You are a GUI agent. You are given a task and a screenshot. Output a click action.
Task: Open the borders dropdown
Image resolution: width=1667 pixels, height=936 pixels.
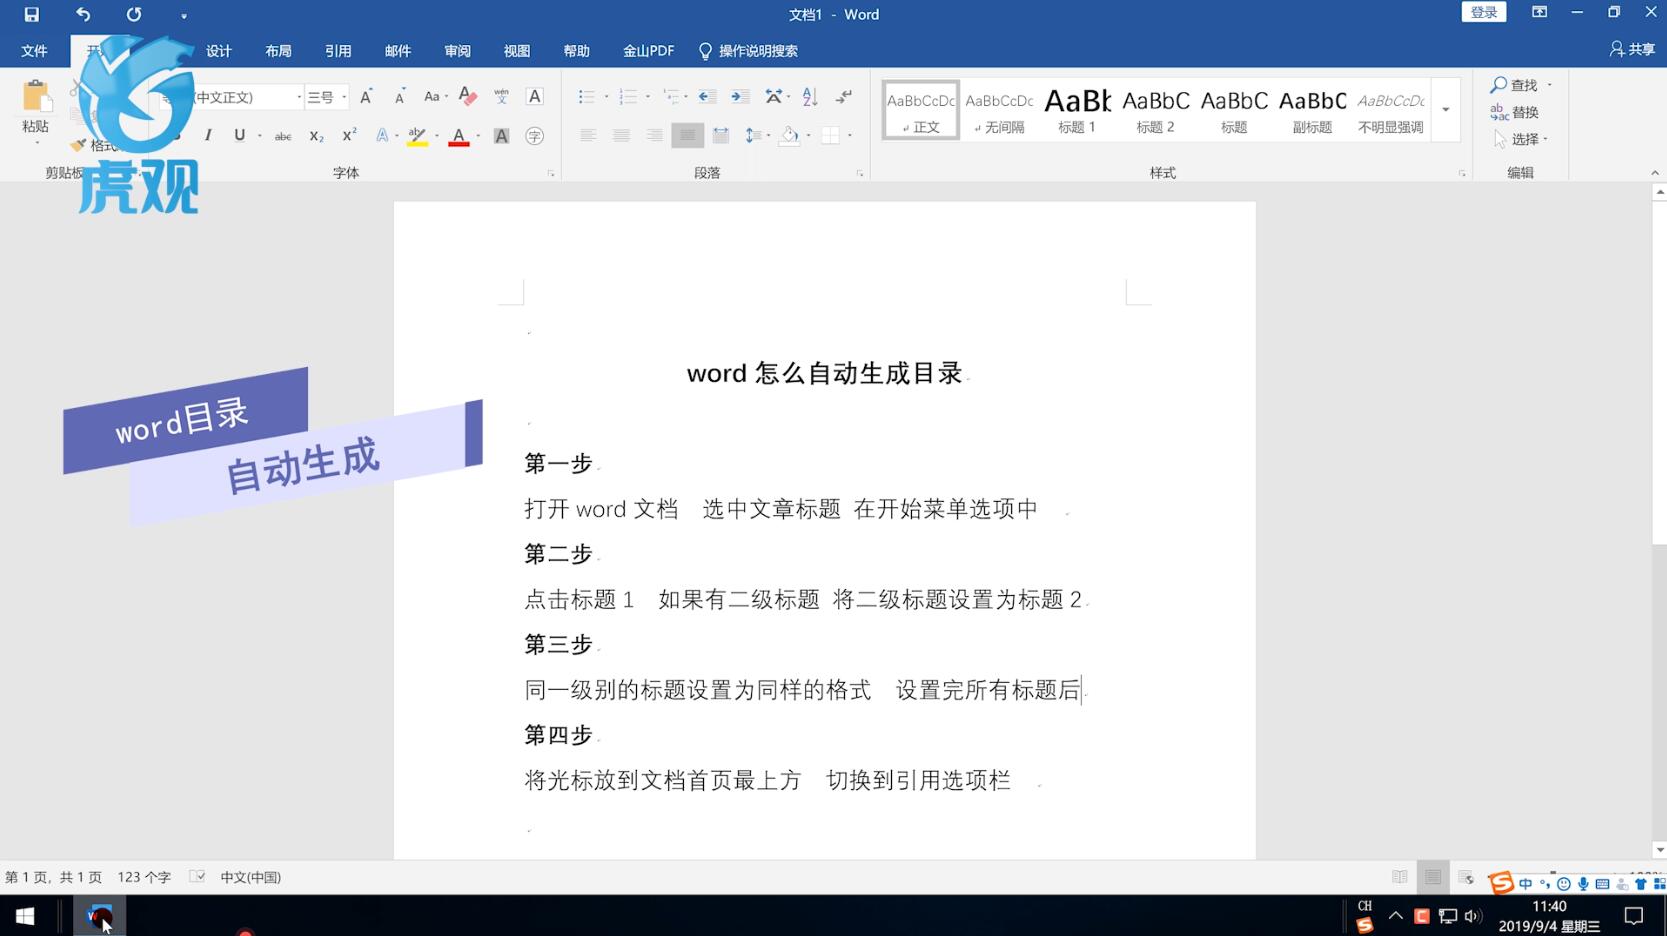(850, 136)
